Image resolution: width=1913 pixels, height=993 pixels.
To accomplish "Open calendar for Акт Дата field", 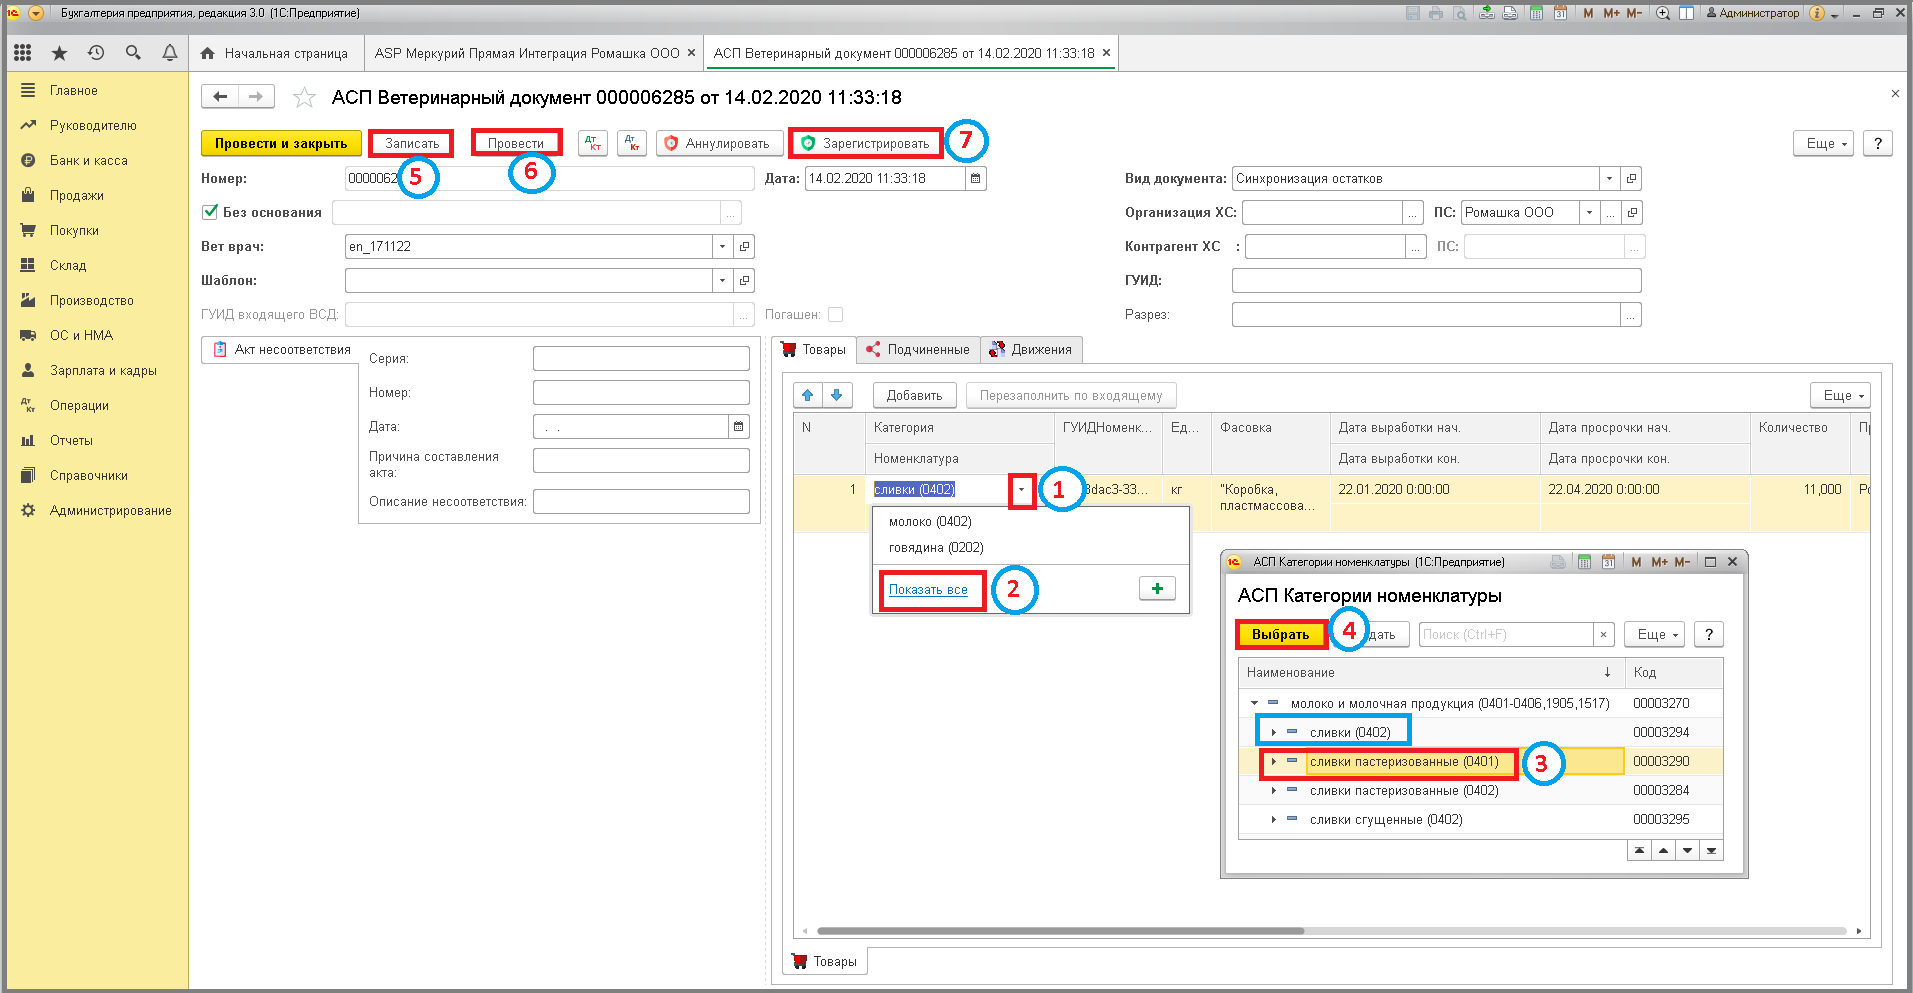I will point(739,427).
